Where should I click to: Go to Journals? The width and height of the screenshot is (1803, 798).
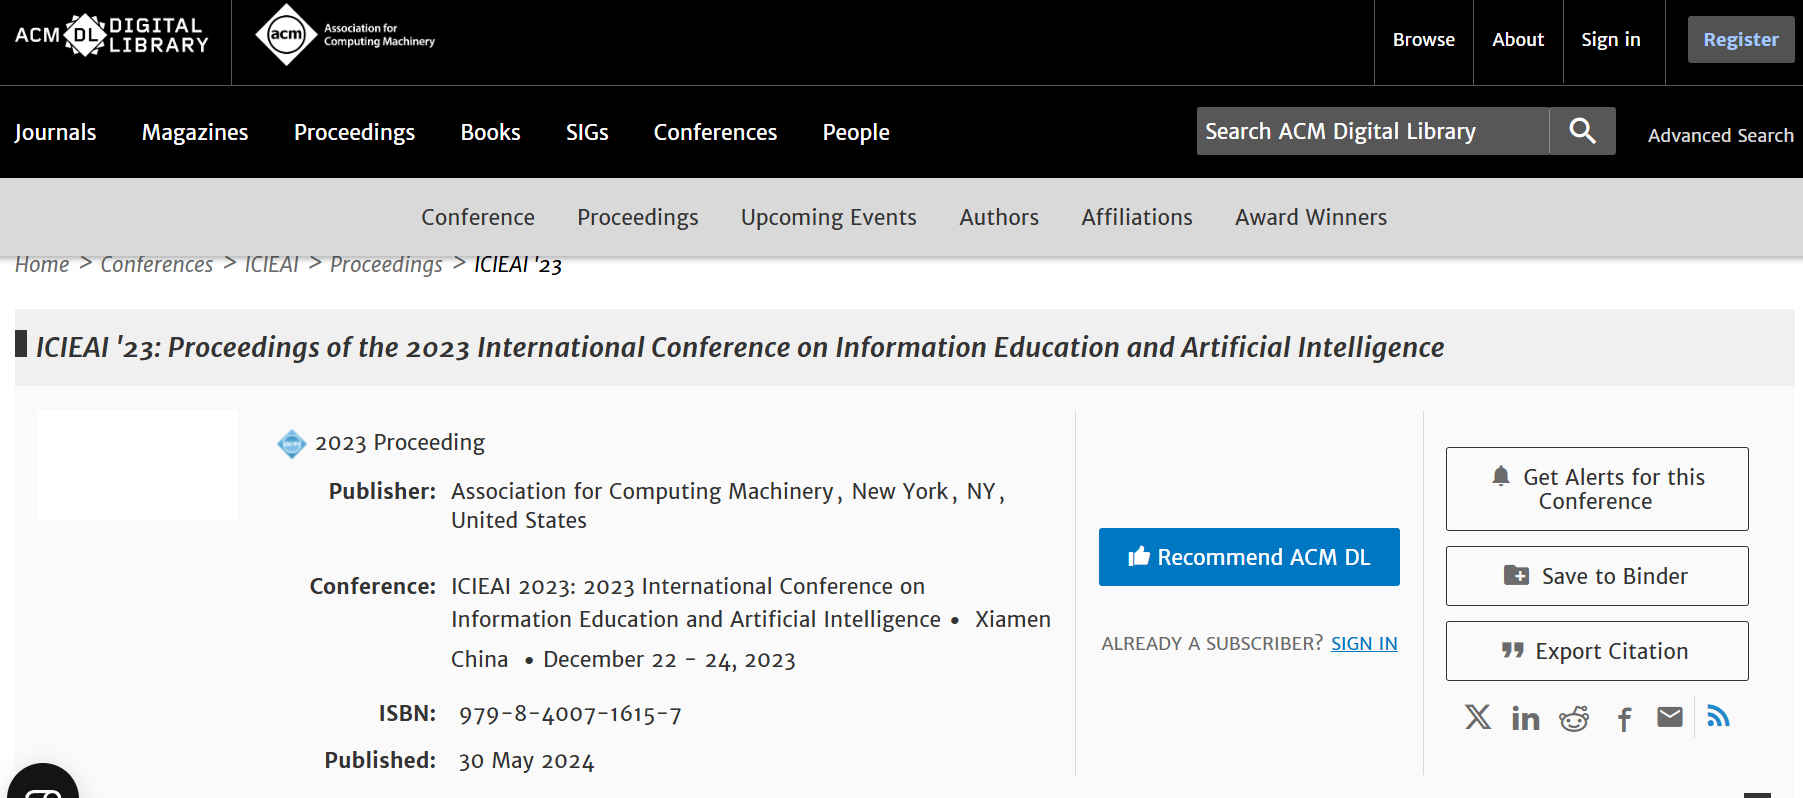(x=55, y=132)
